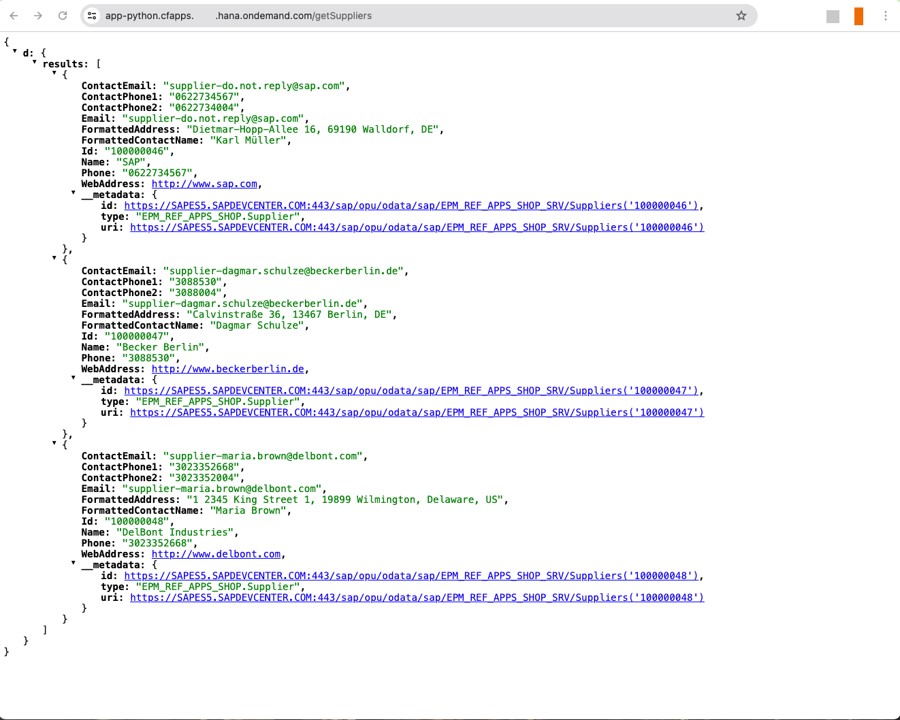Click the orange extension icon
This screenshot has width=900, height=720.
click(858, 15)
